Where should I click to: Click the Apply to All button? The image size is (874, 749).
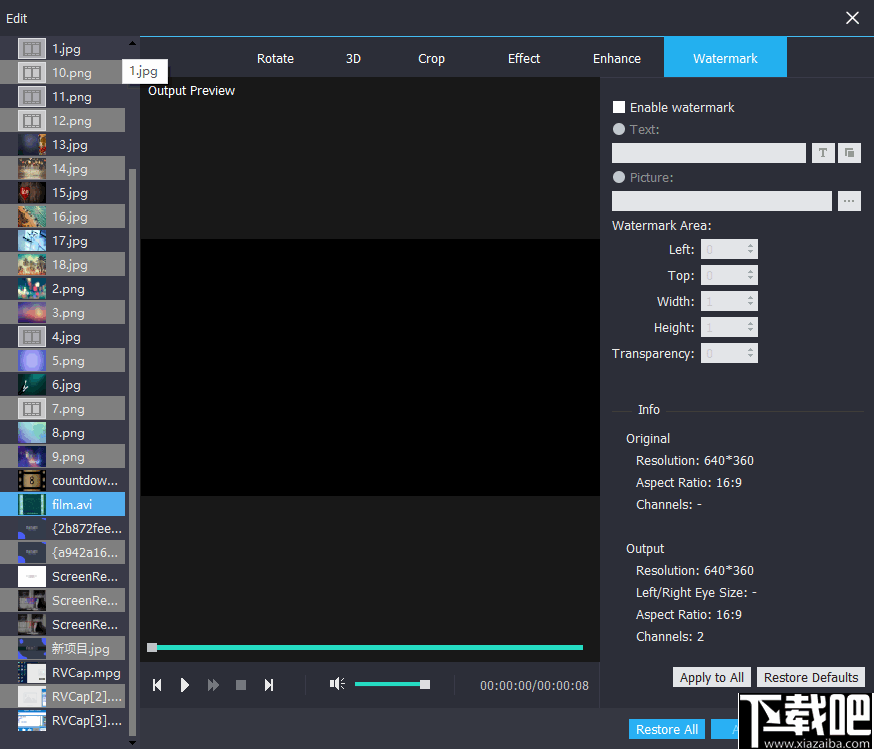coord(711,677)
